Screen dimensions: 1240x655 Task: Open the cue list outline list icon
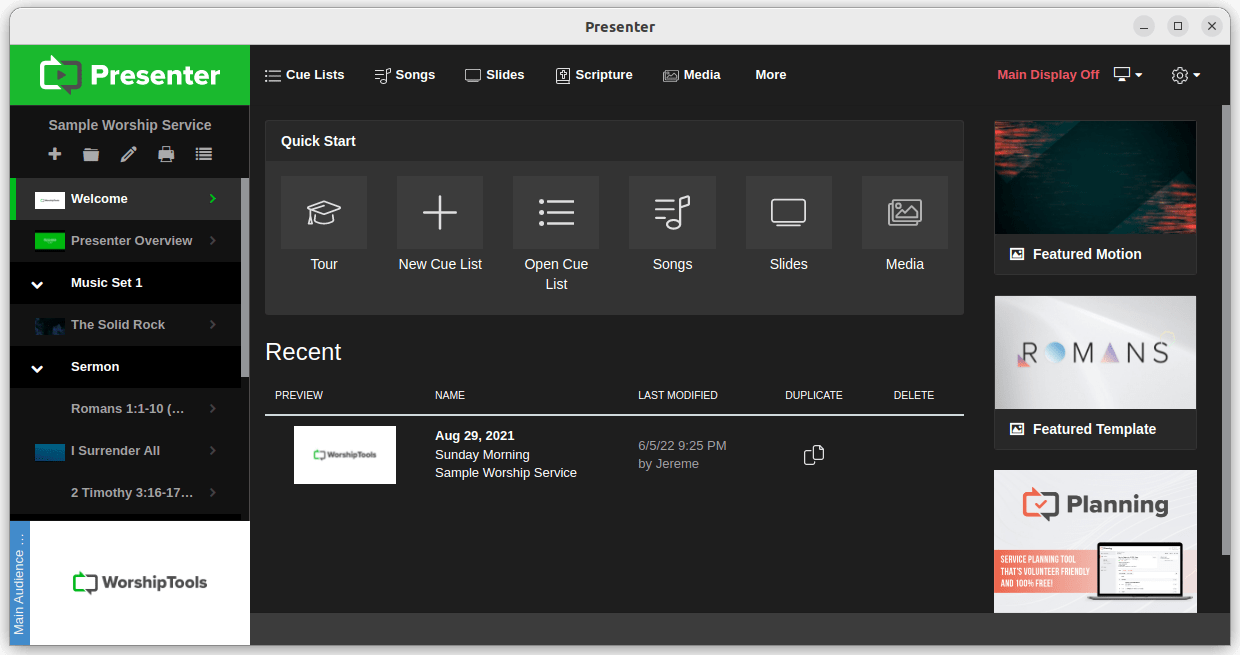[203, 154]
